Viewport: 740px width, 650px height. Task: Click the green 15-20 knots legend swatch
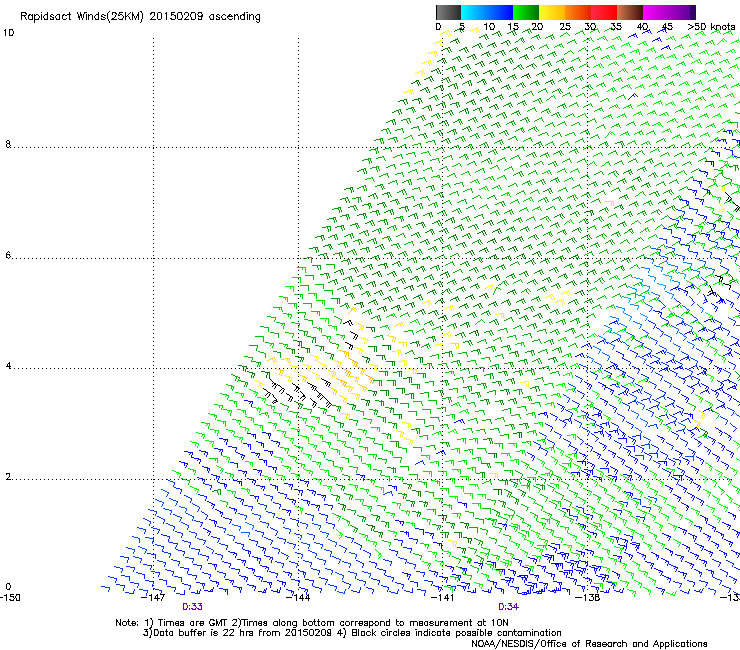pos(526,12)
